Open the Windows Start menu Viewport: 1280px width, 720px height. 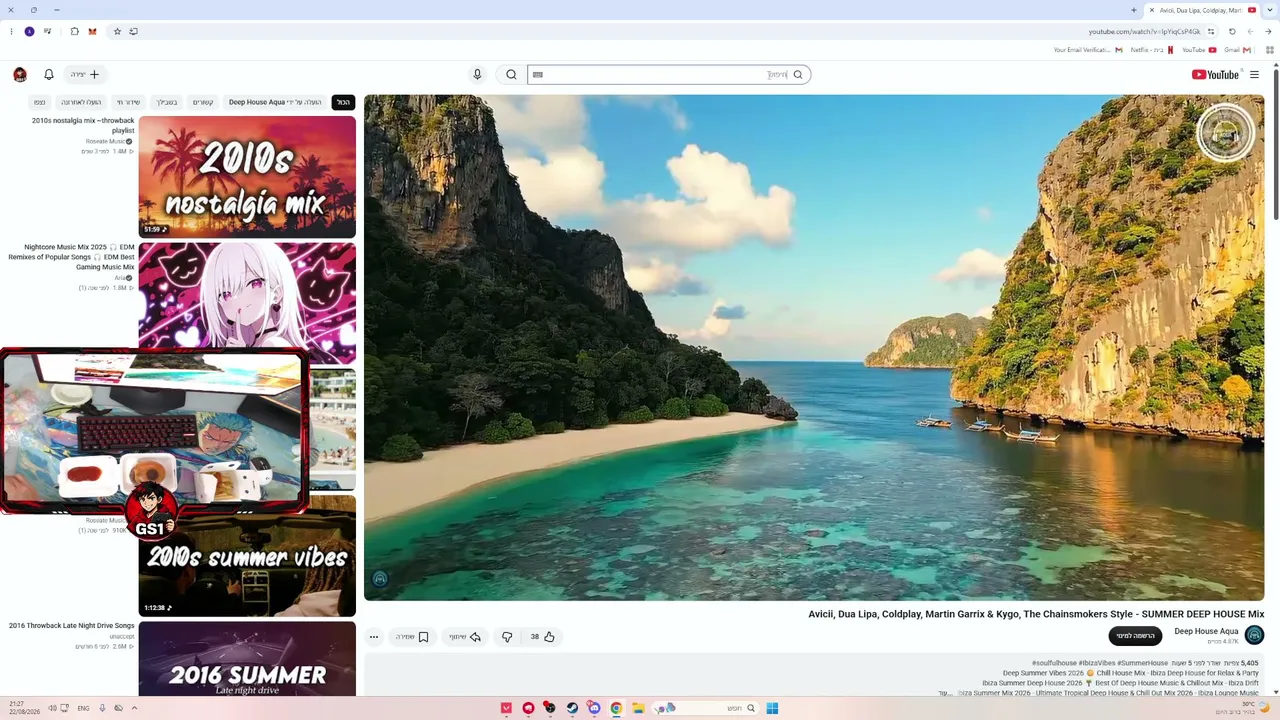(772, 708)
